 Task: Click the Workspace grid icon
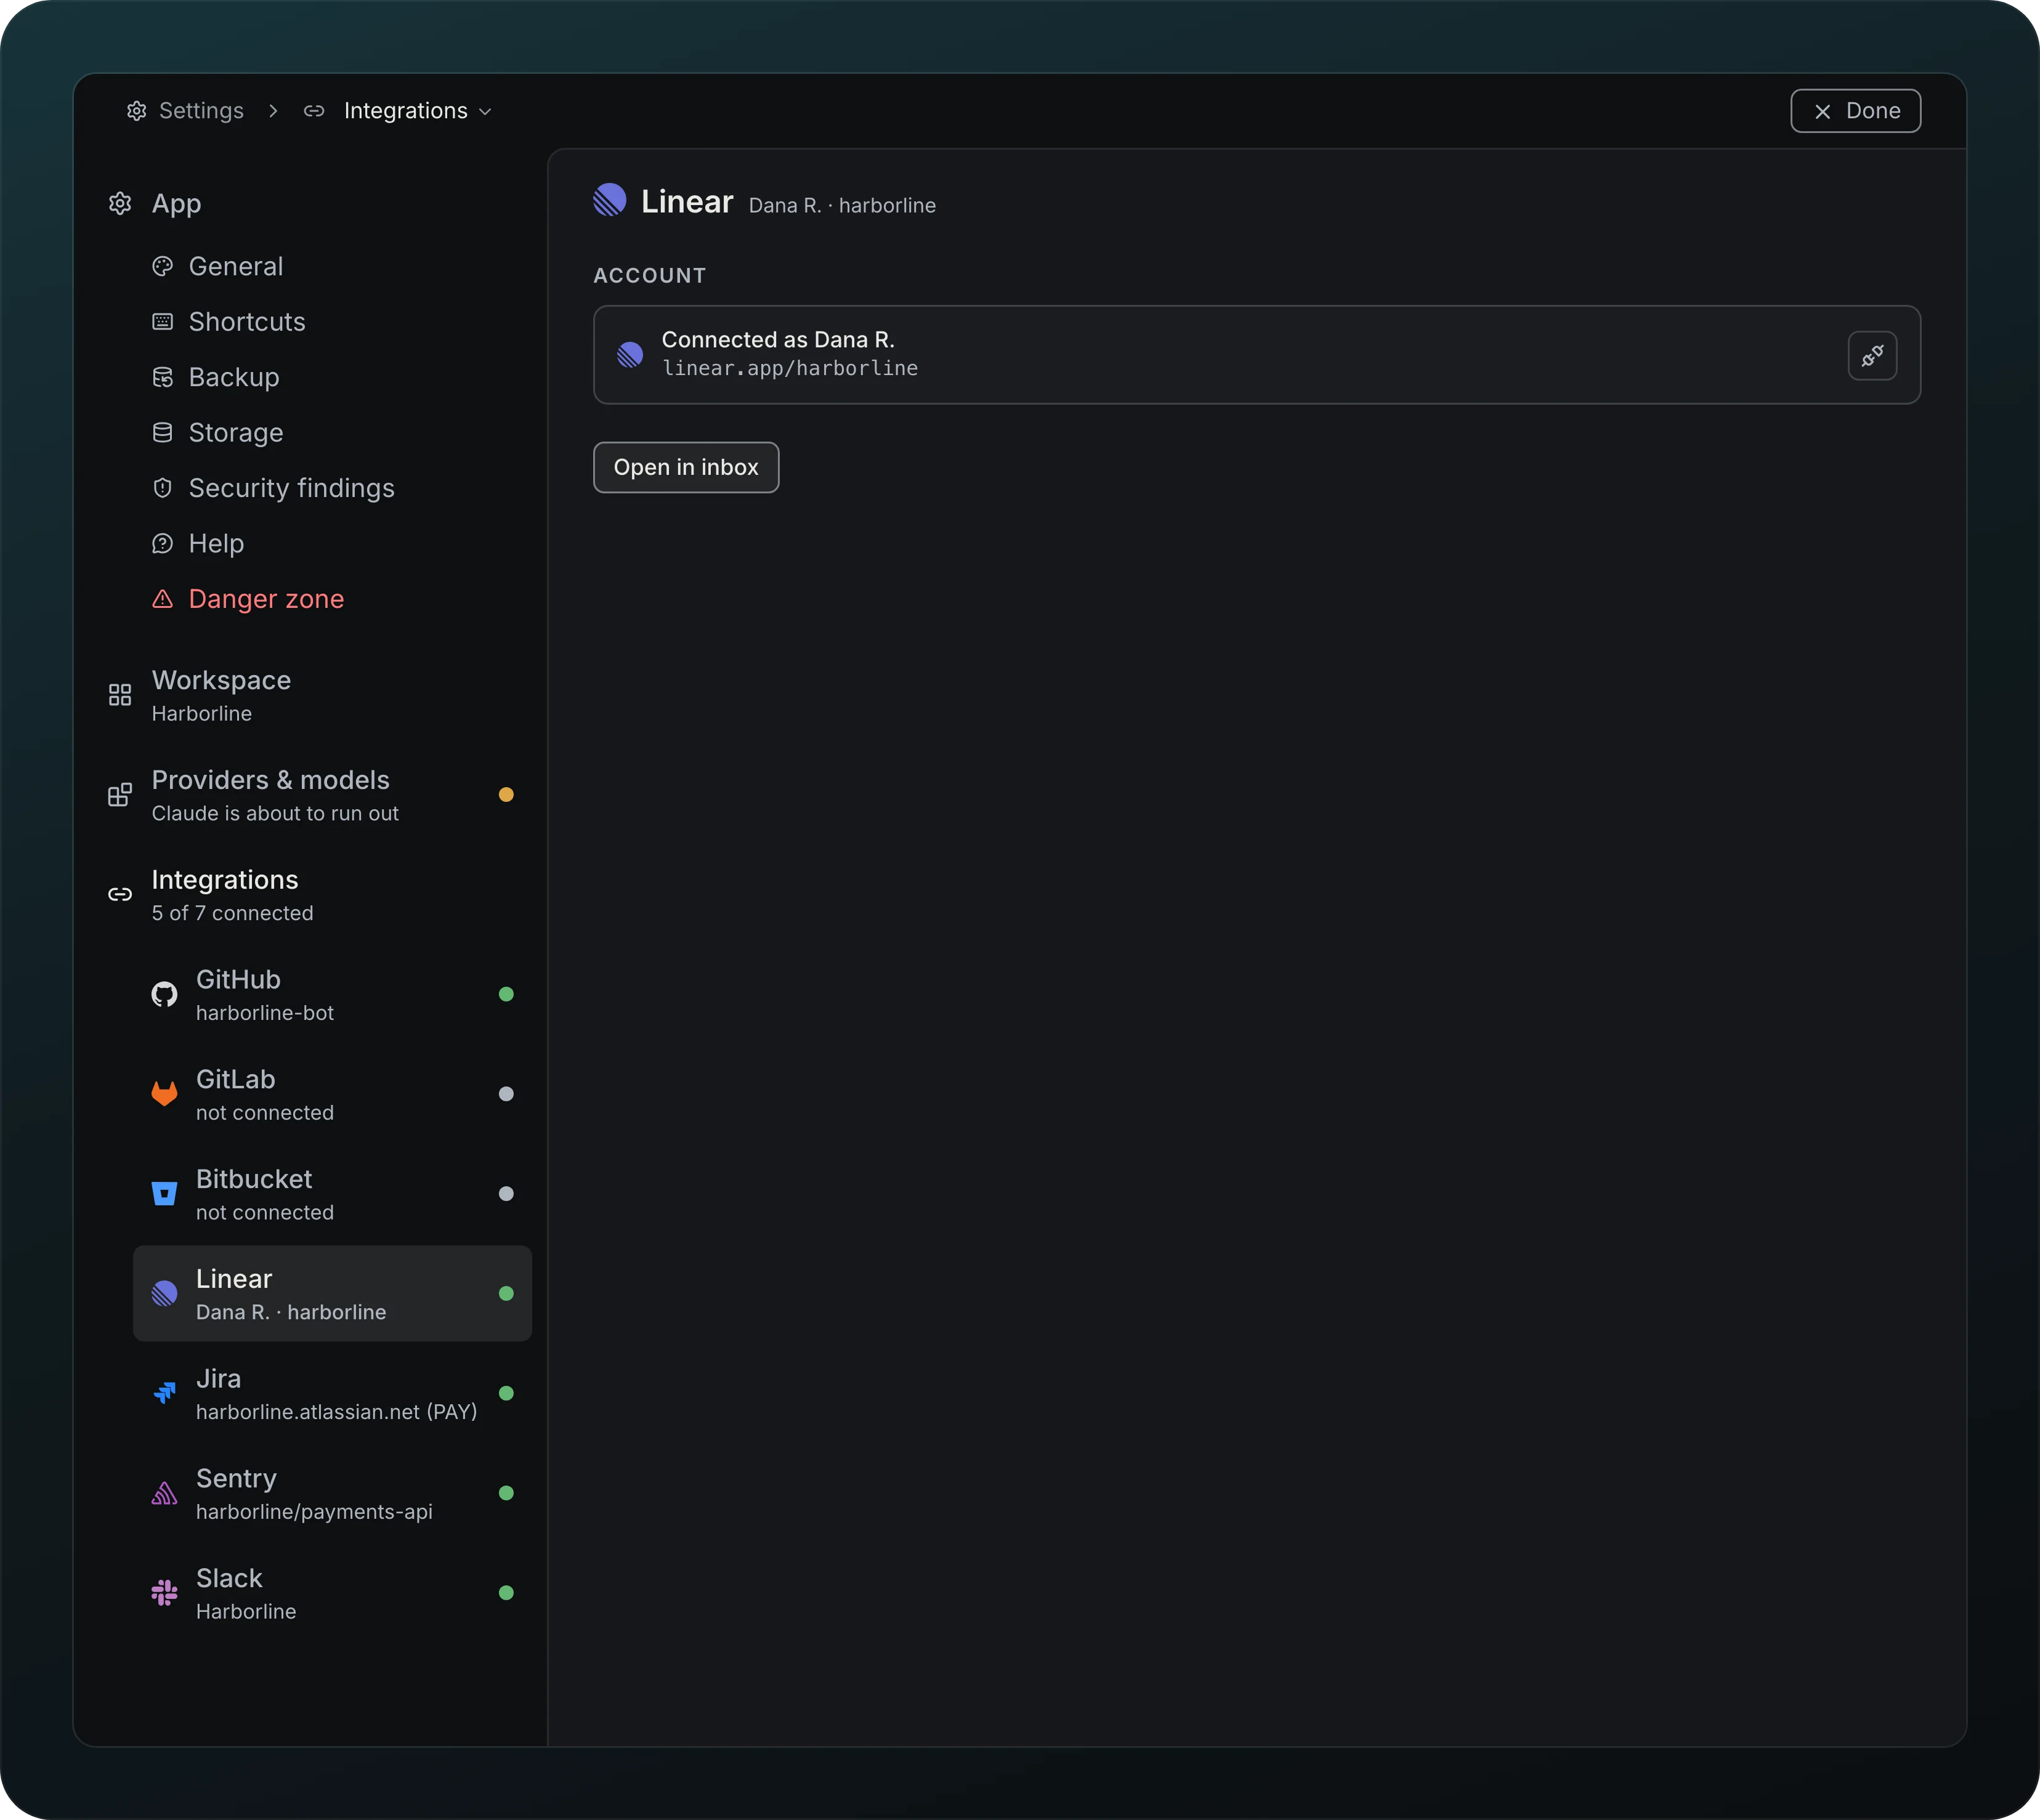120,695
